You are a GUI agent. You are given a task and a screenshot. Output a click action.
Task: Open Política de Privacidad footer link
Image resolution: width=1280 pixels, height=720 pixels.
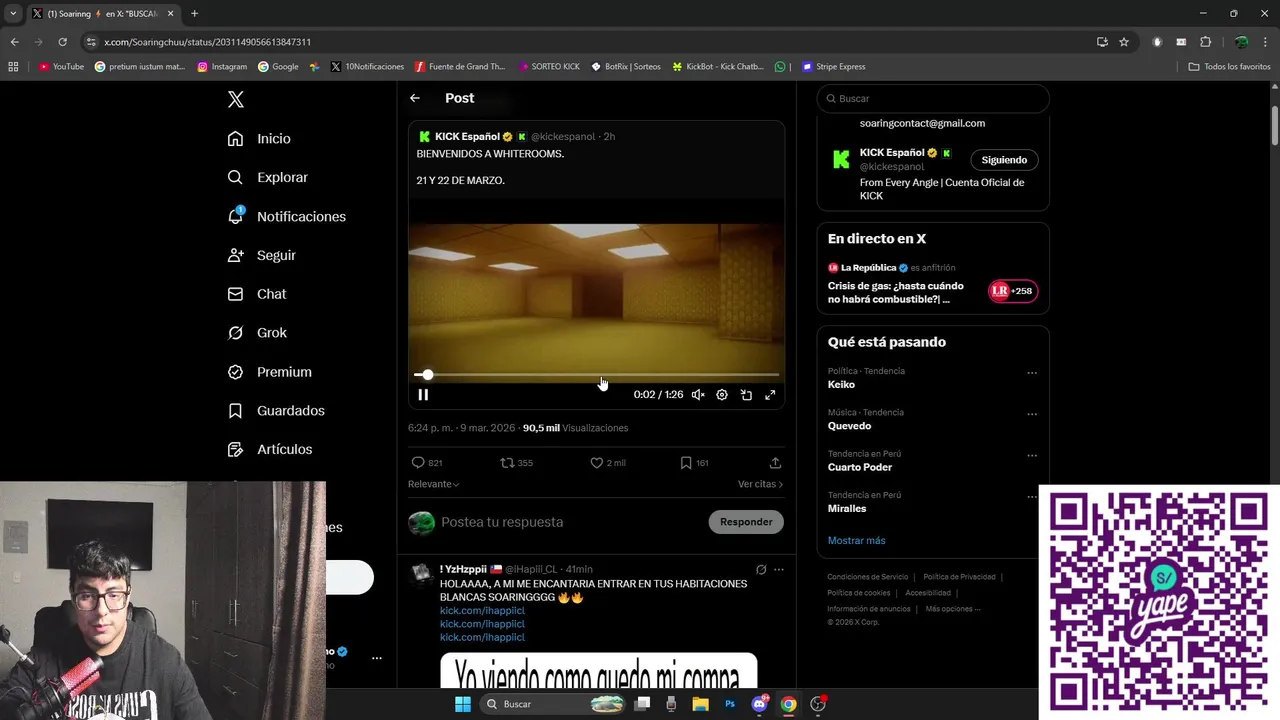959,577
